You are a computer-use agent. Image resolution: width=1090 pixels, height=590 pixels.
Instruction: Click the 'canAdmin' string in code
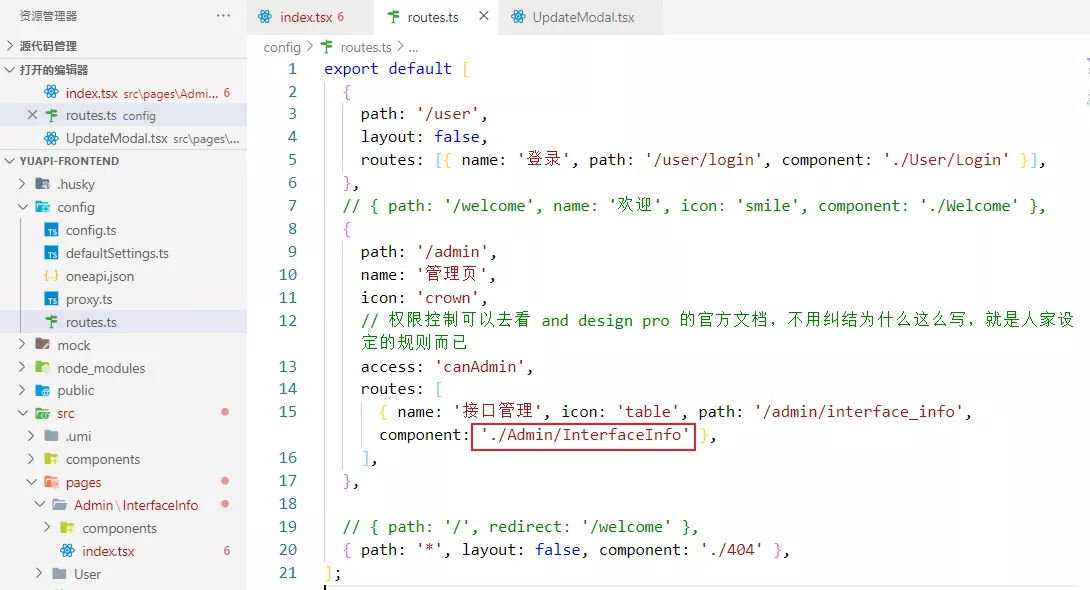coord(480,366)
